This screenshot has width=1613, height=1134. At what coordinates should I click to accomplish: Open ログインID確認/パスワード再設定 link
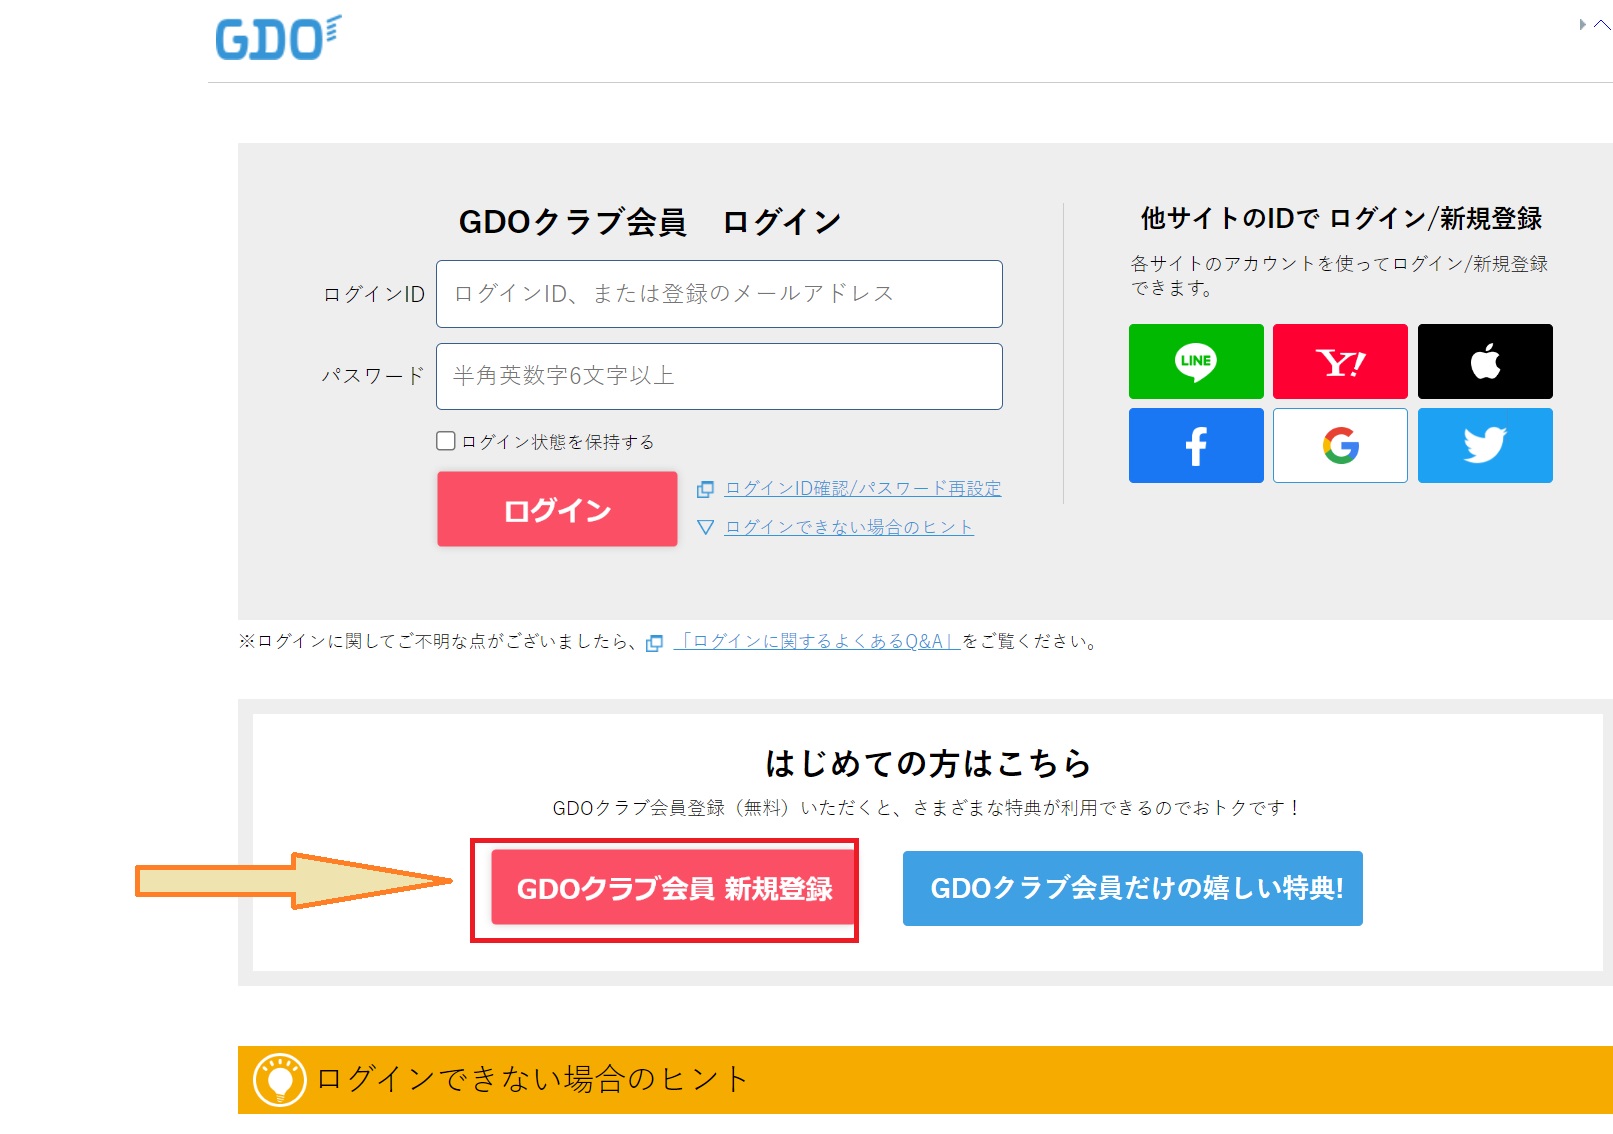(863, 488)
